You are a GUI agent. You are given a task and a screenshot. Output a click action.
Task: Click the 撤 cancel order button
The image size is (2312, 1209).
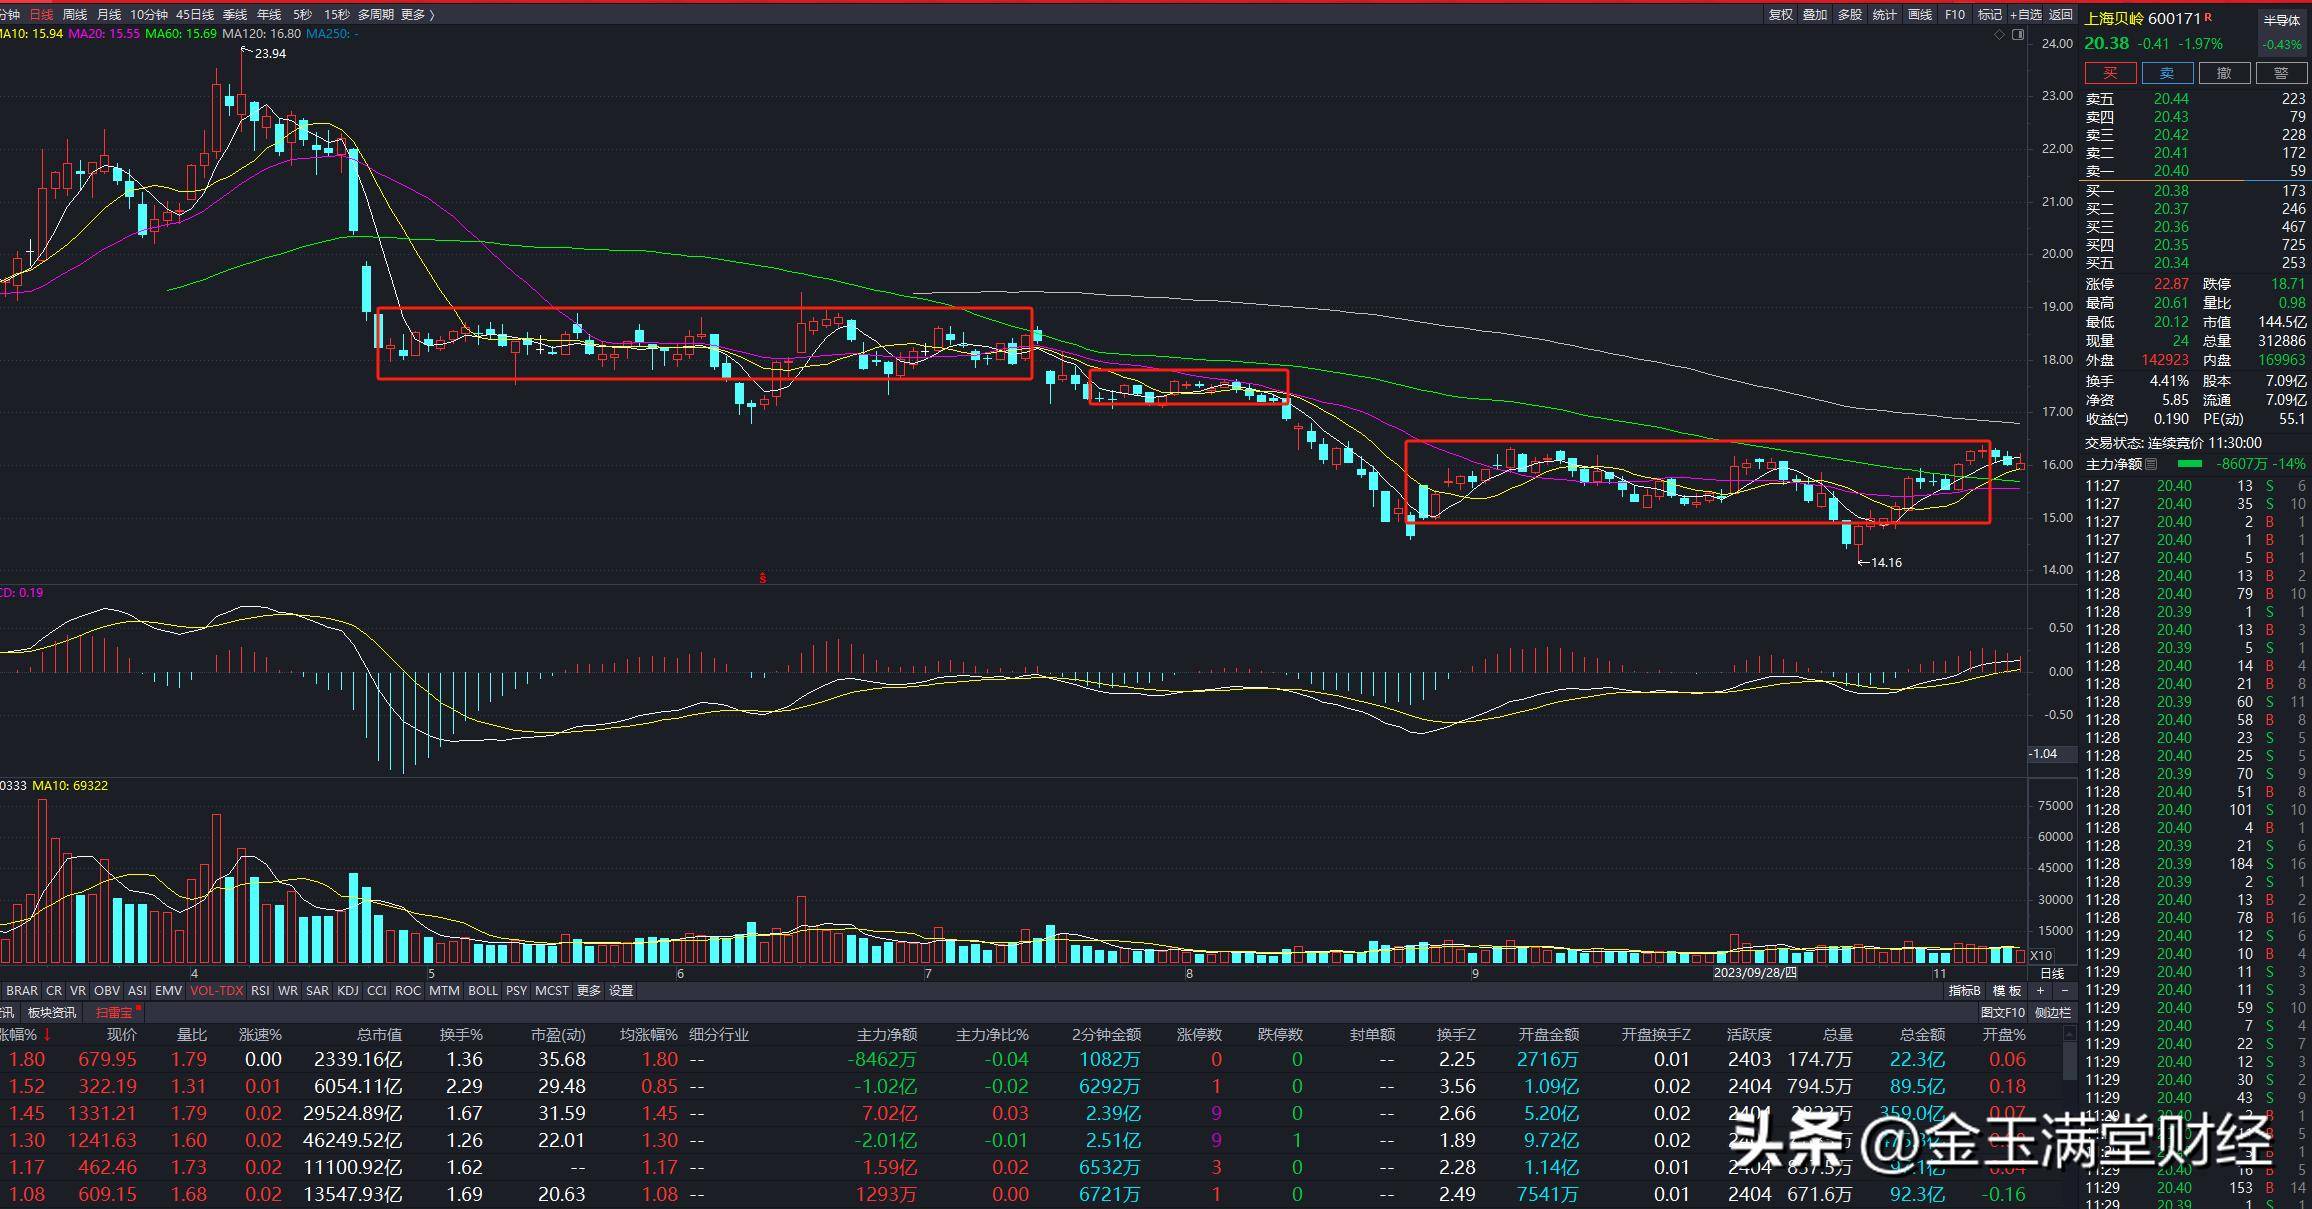[x=2223, y=73]
